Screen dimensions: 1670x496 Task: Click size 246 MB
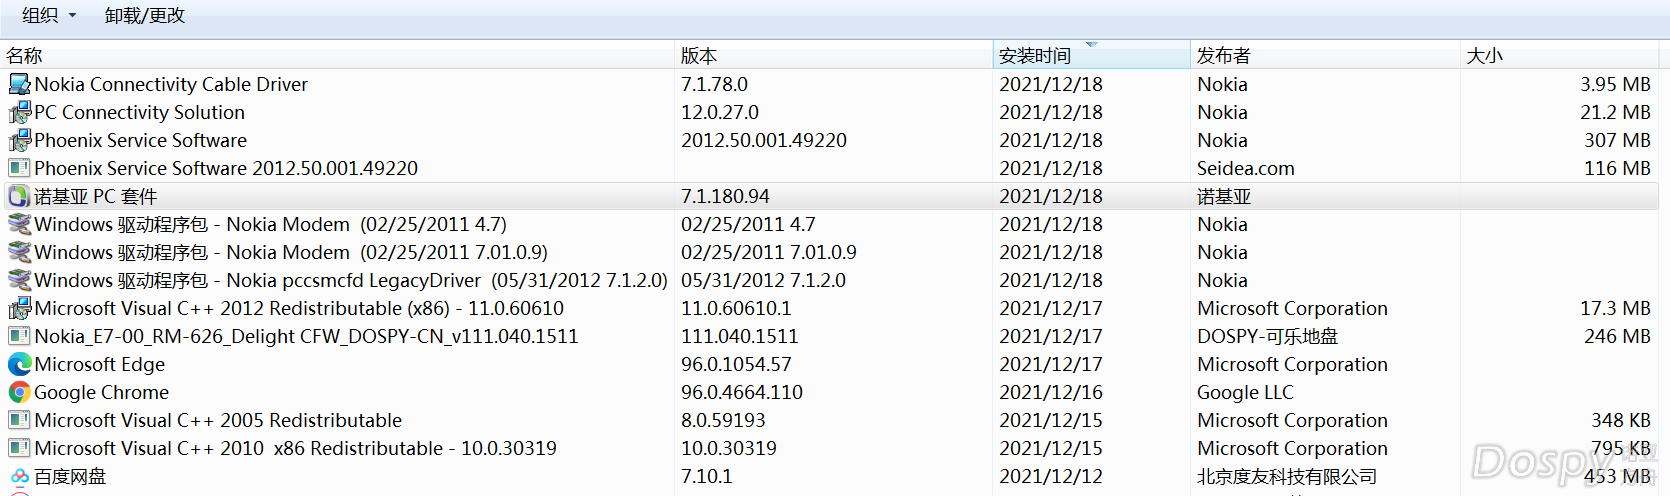click(1617, 336)
